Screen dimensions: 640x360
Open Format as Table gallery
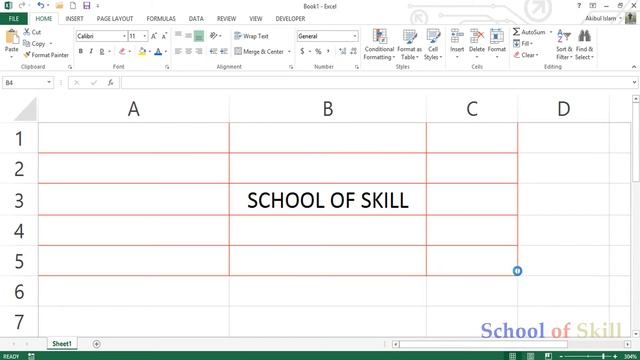coord(409,45)
